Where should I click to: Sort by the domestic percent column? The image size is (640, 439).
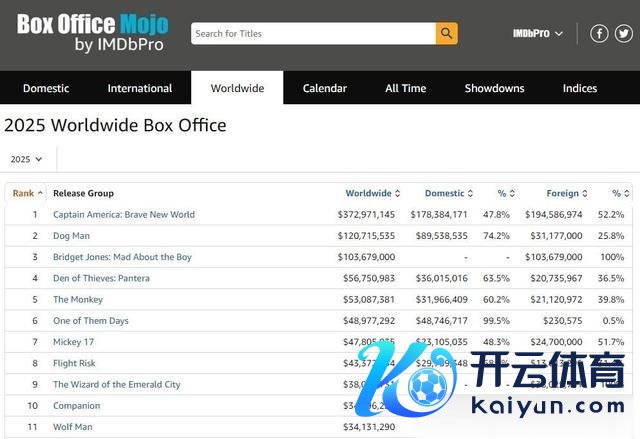(506, 193)
